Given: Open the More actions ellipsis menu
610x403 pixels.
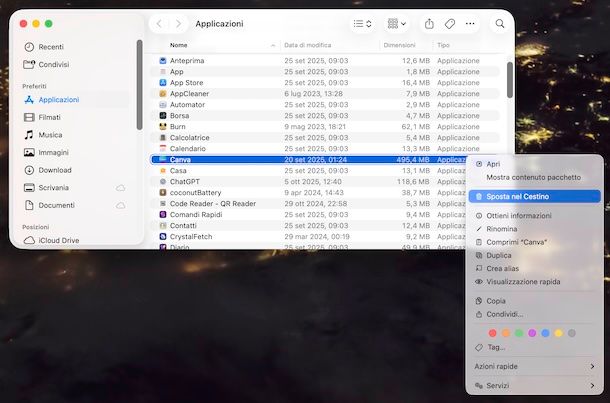Looking at the screenshot, I should (470, 24).
